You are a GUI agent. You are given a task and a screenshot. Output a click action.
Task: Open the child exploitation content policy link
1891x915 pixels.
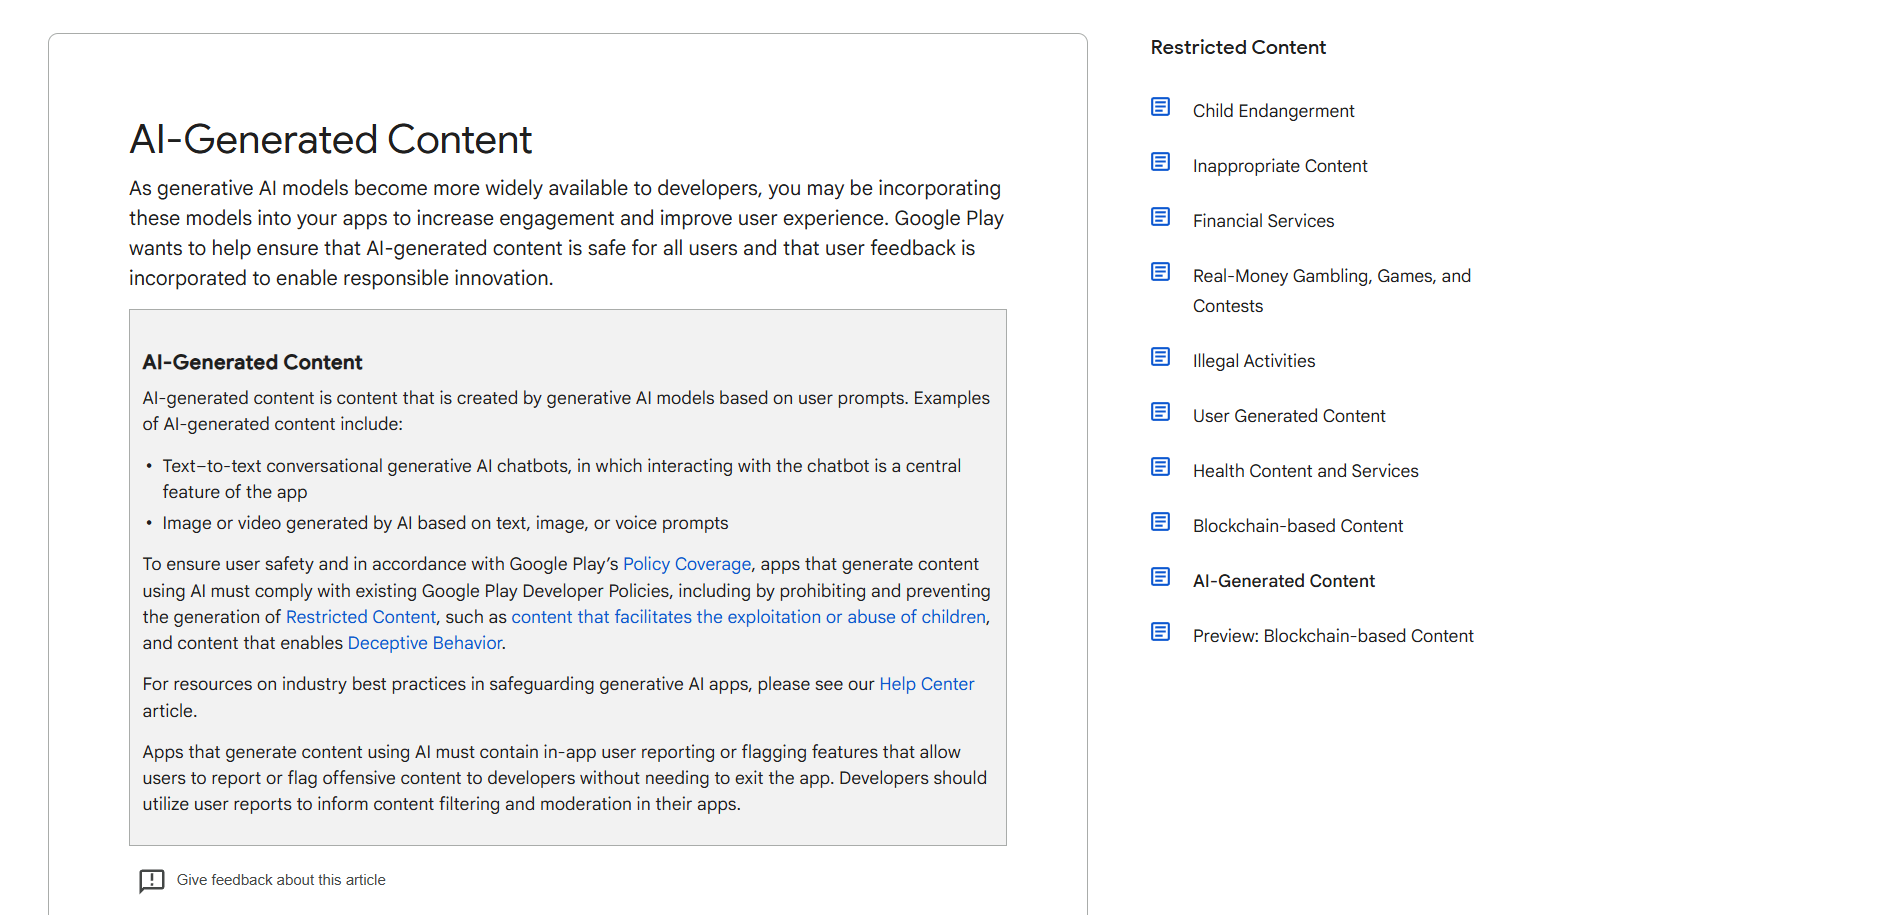[x=748, y=617]
